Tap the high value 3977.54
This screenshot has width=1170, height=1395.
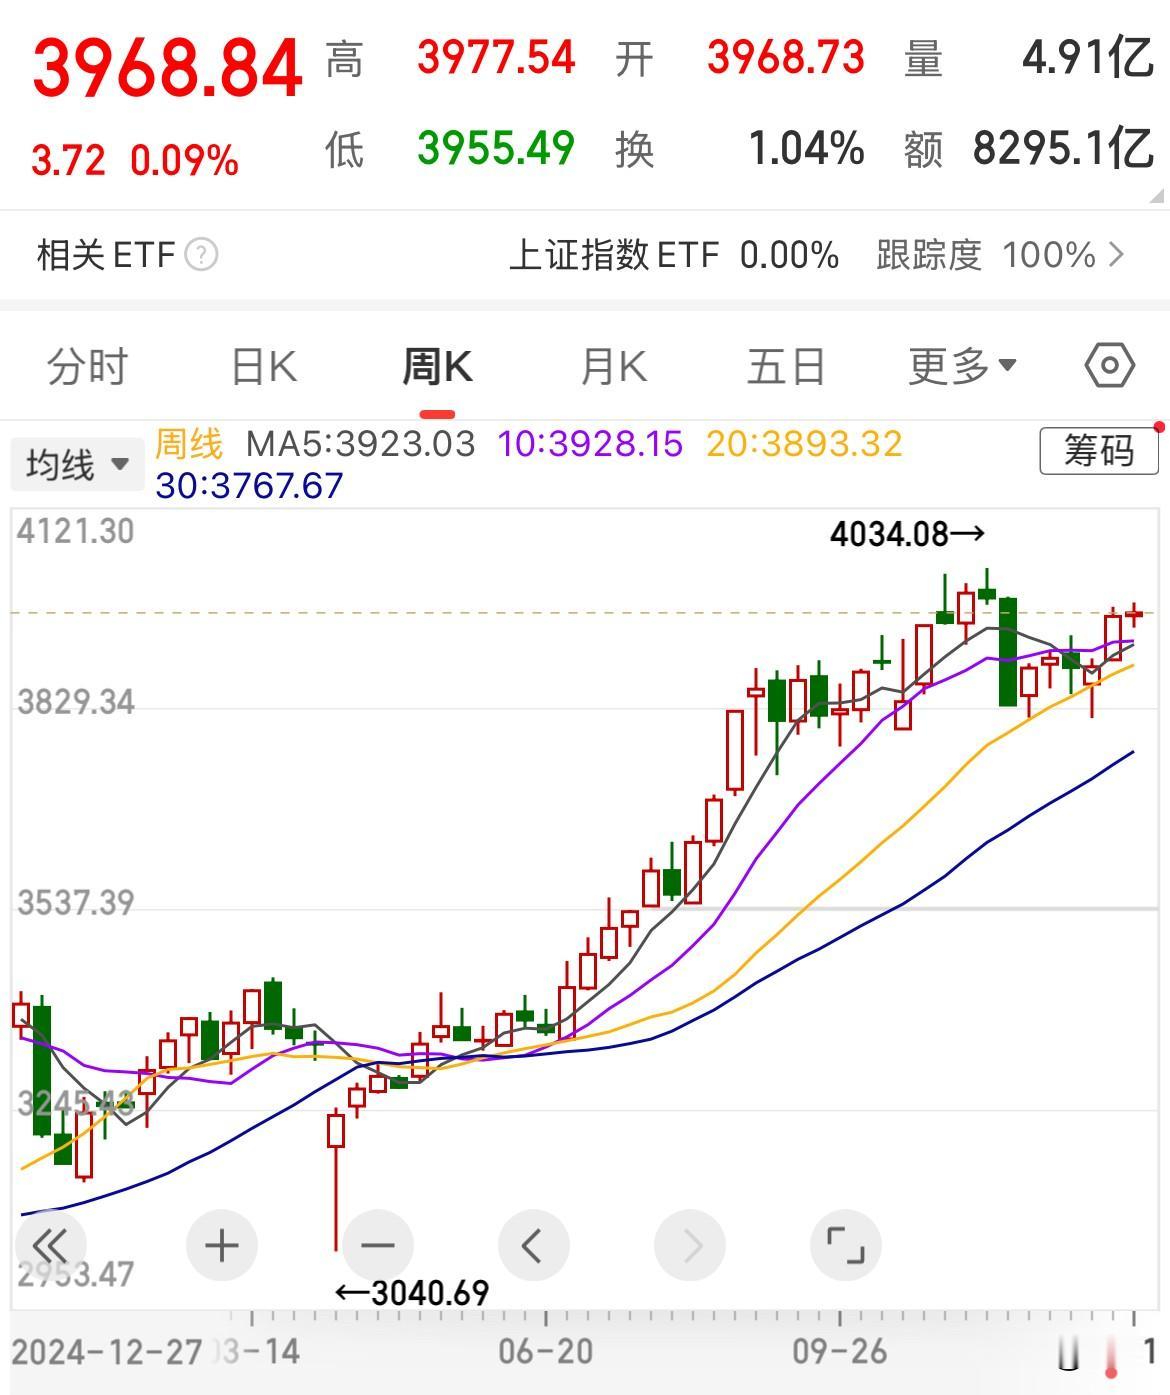pos(496,57)
